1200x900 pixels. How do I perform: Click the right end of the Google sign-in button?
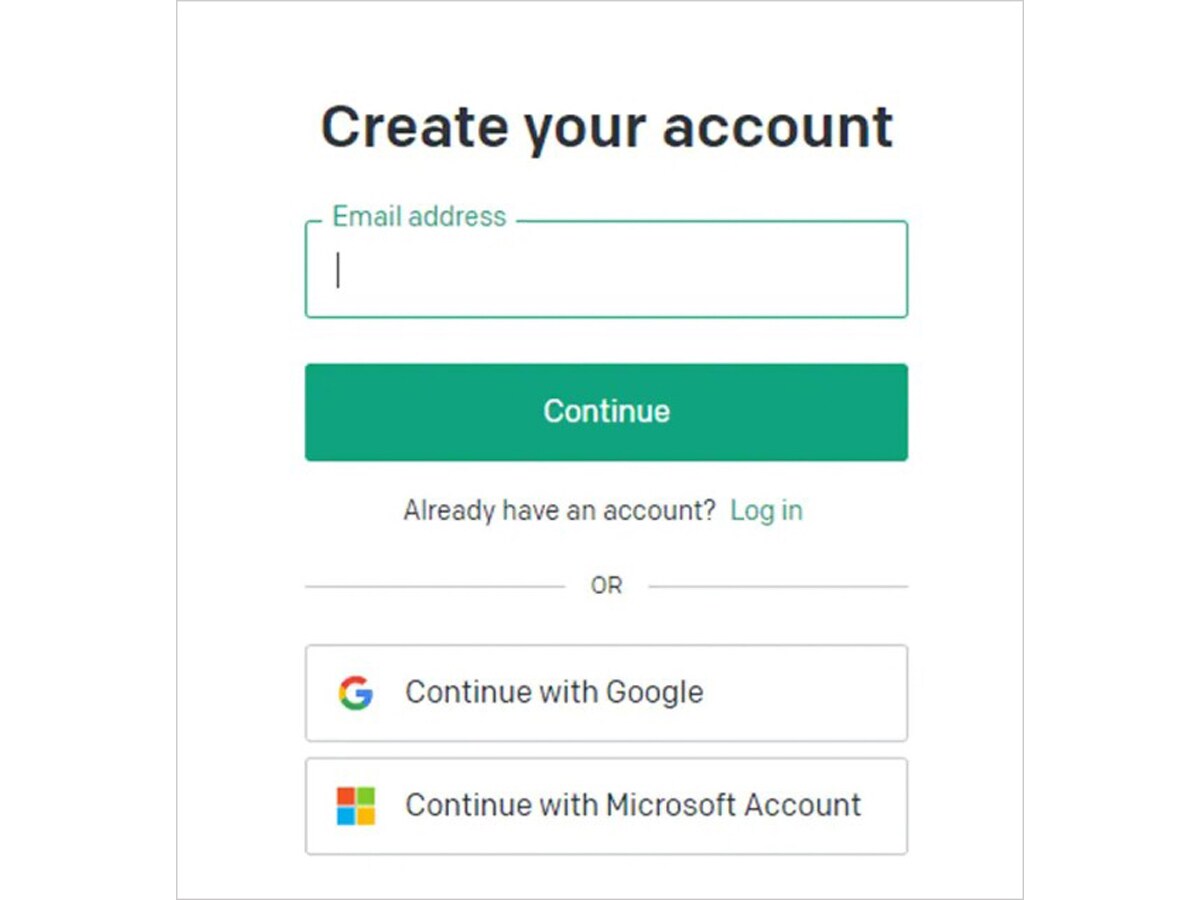[860, 693]
